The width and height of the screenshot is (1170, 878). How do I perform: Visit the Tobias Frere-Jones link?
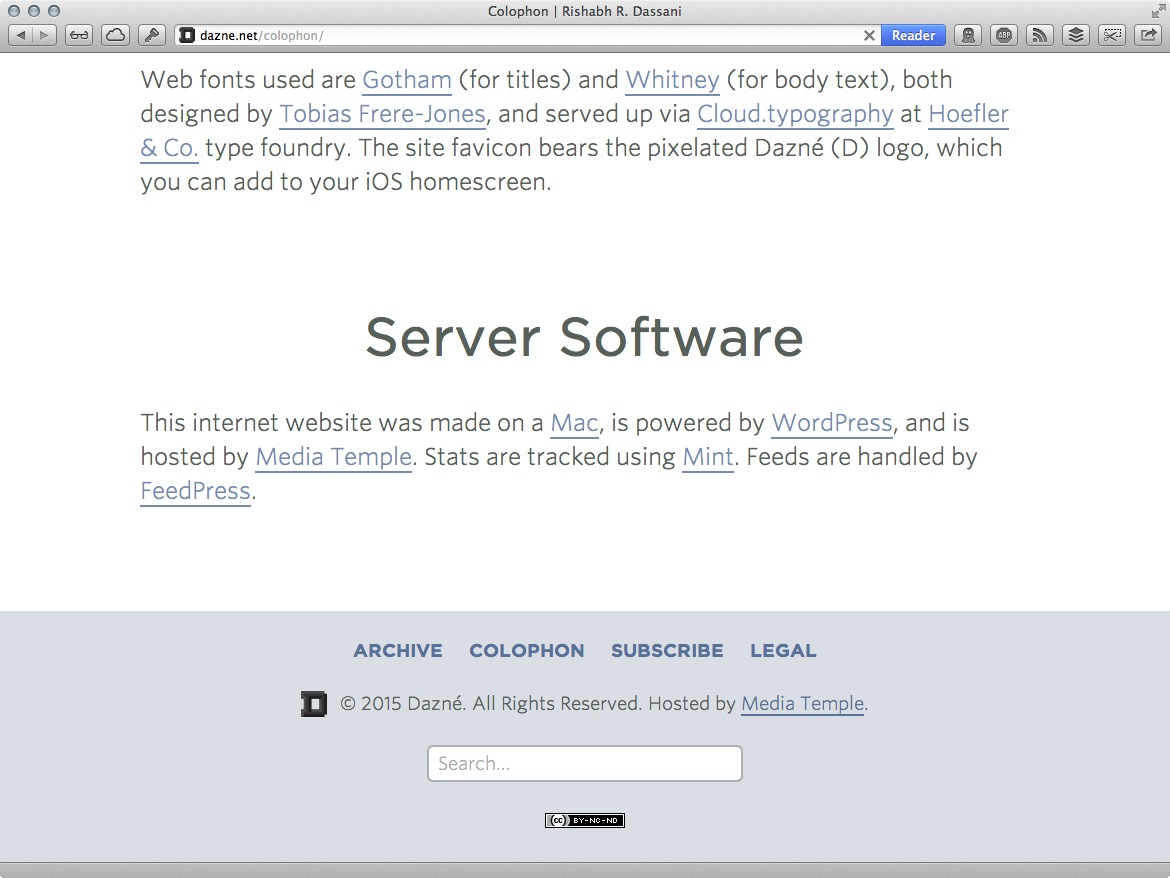[382, 113]
